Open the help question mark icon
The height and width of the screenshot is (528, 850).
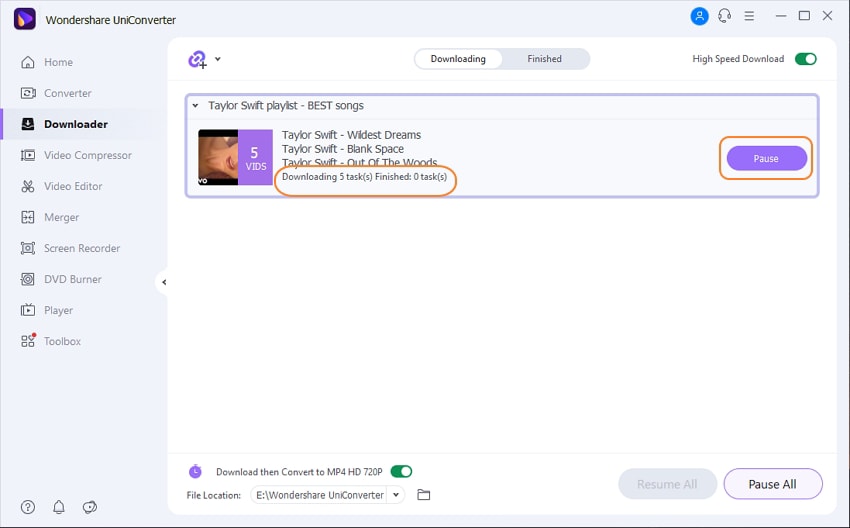coord(28,507)
